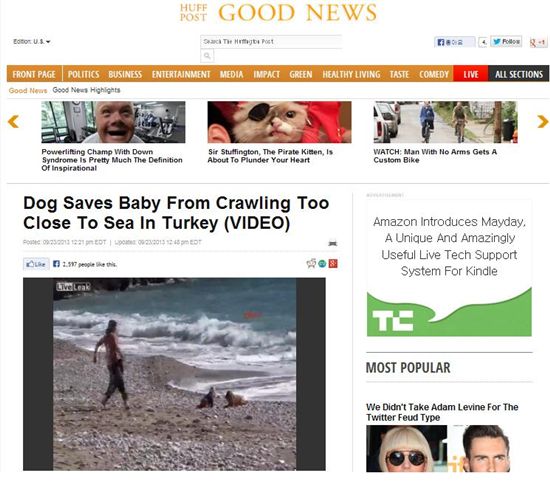Go to the POLITICS section
550x481 pixels.
pos(83,74)
